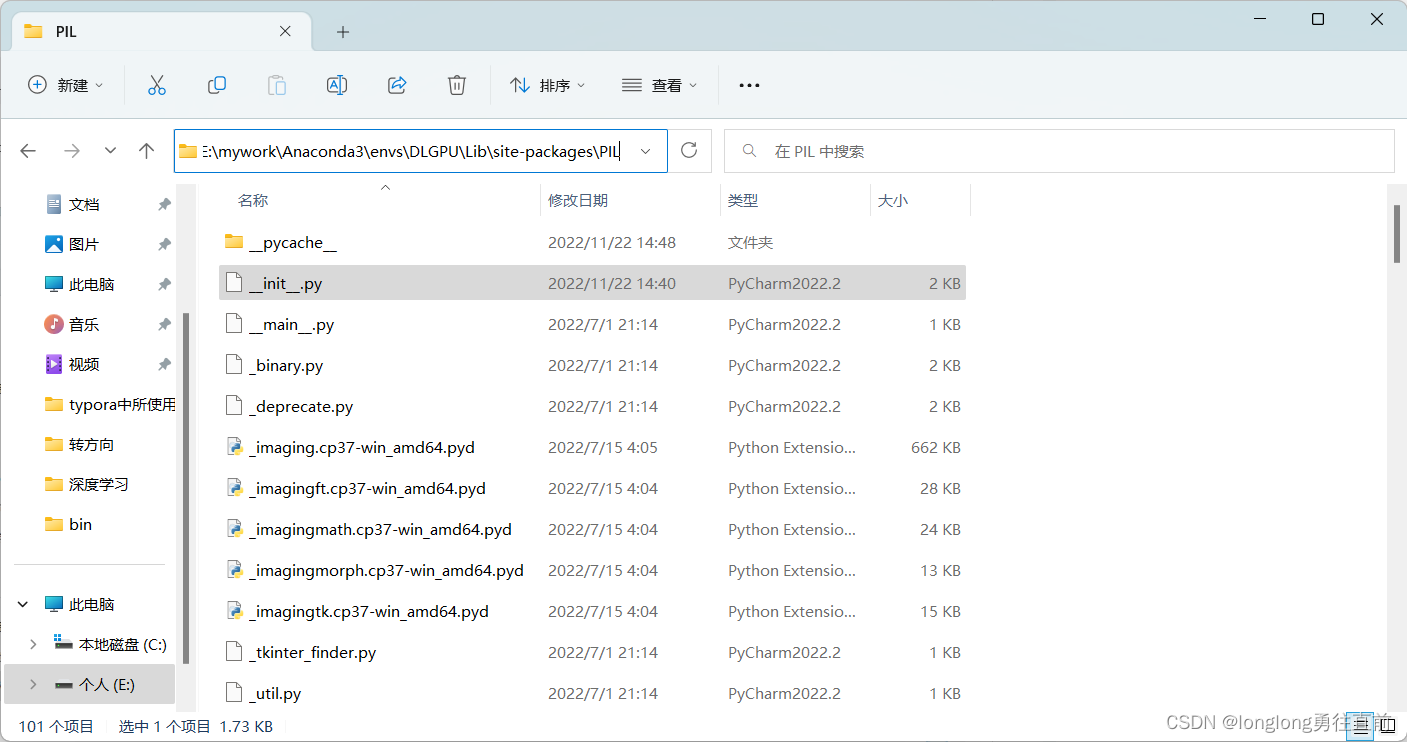This screenshot has width=1407, height=742.
Task: Click the _imaging.cp37-win_amd64.pyd file icon
Action: [x=234, y=447]
